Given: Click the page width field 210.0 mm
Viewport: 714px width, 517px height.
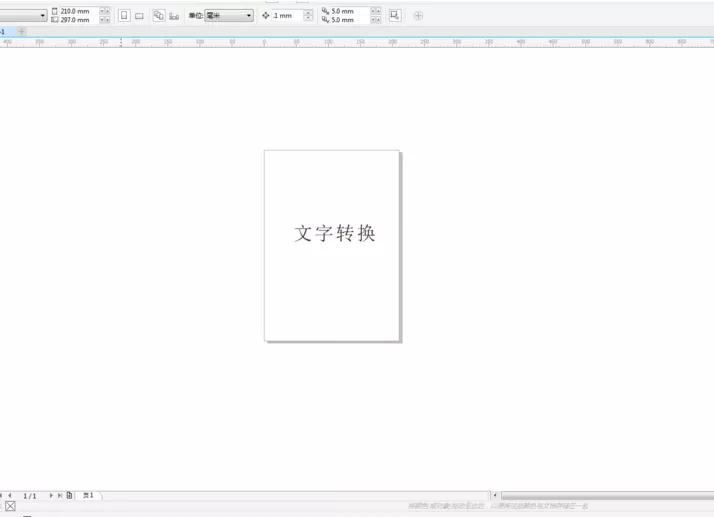Looking at the screenshot, I should click(79, 11).
